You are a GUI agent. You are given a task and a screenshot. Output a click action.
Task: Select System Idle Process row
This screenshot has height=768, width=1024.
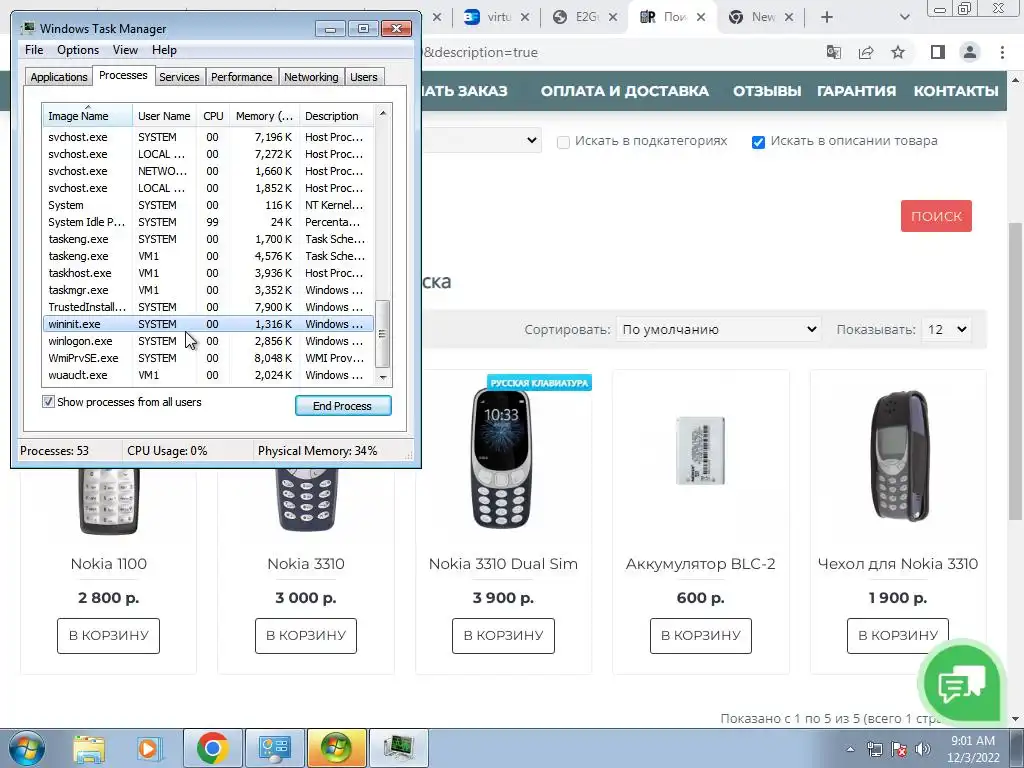coord(208,222)
